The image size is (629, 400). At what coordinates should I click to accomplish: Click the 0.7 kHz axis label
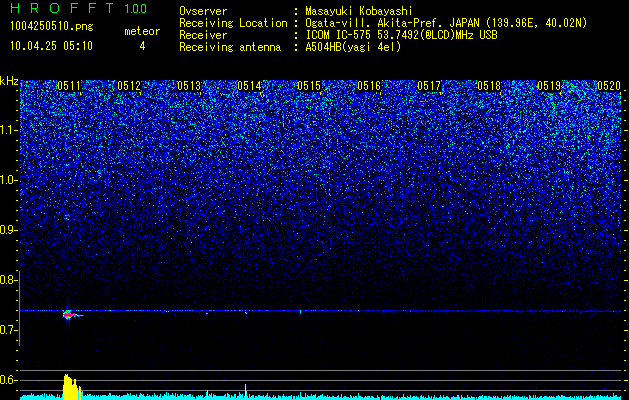click(x=7, y=330)
